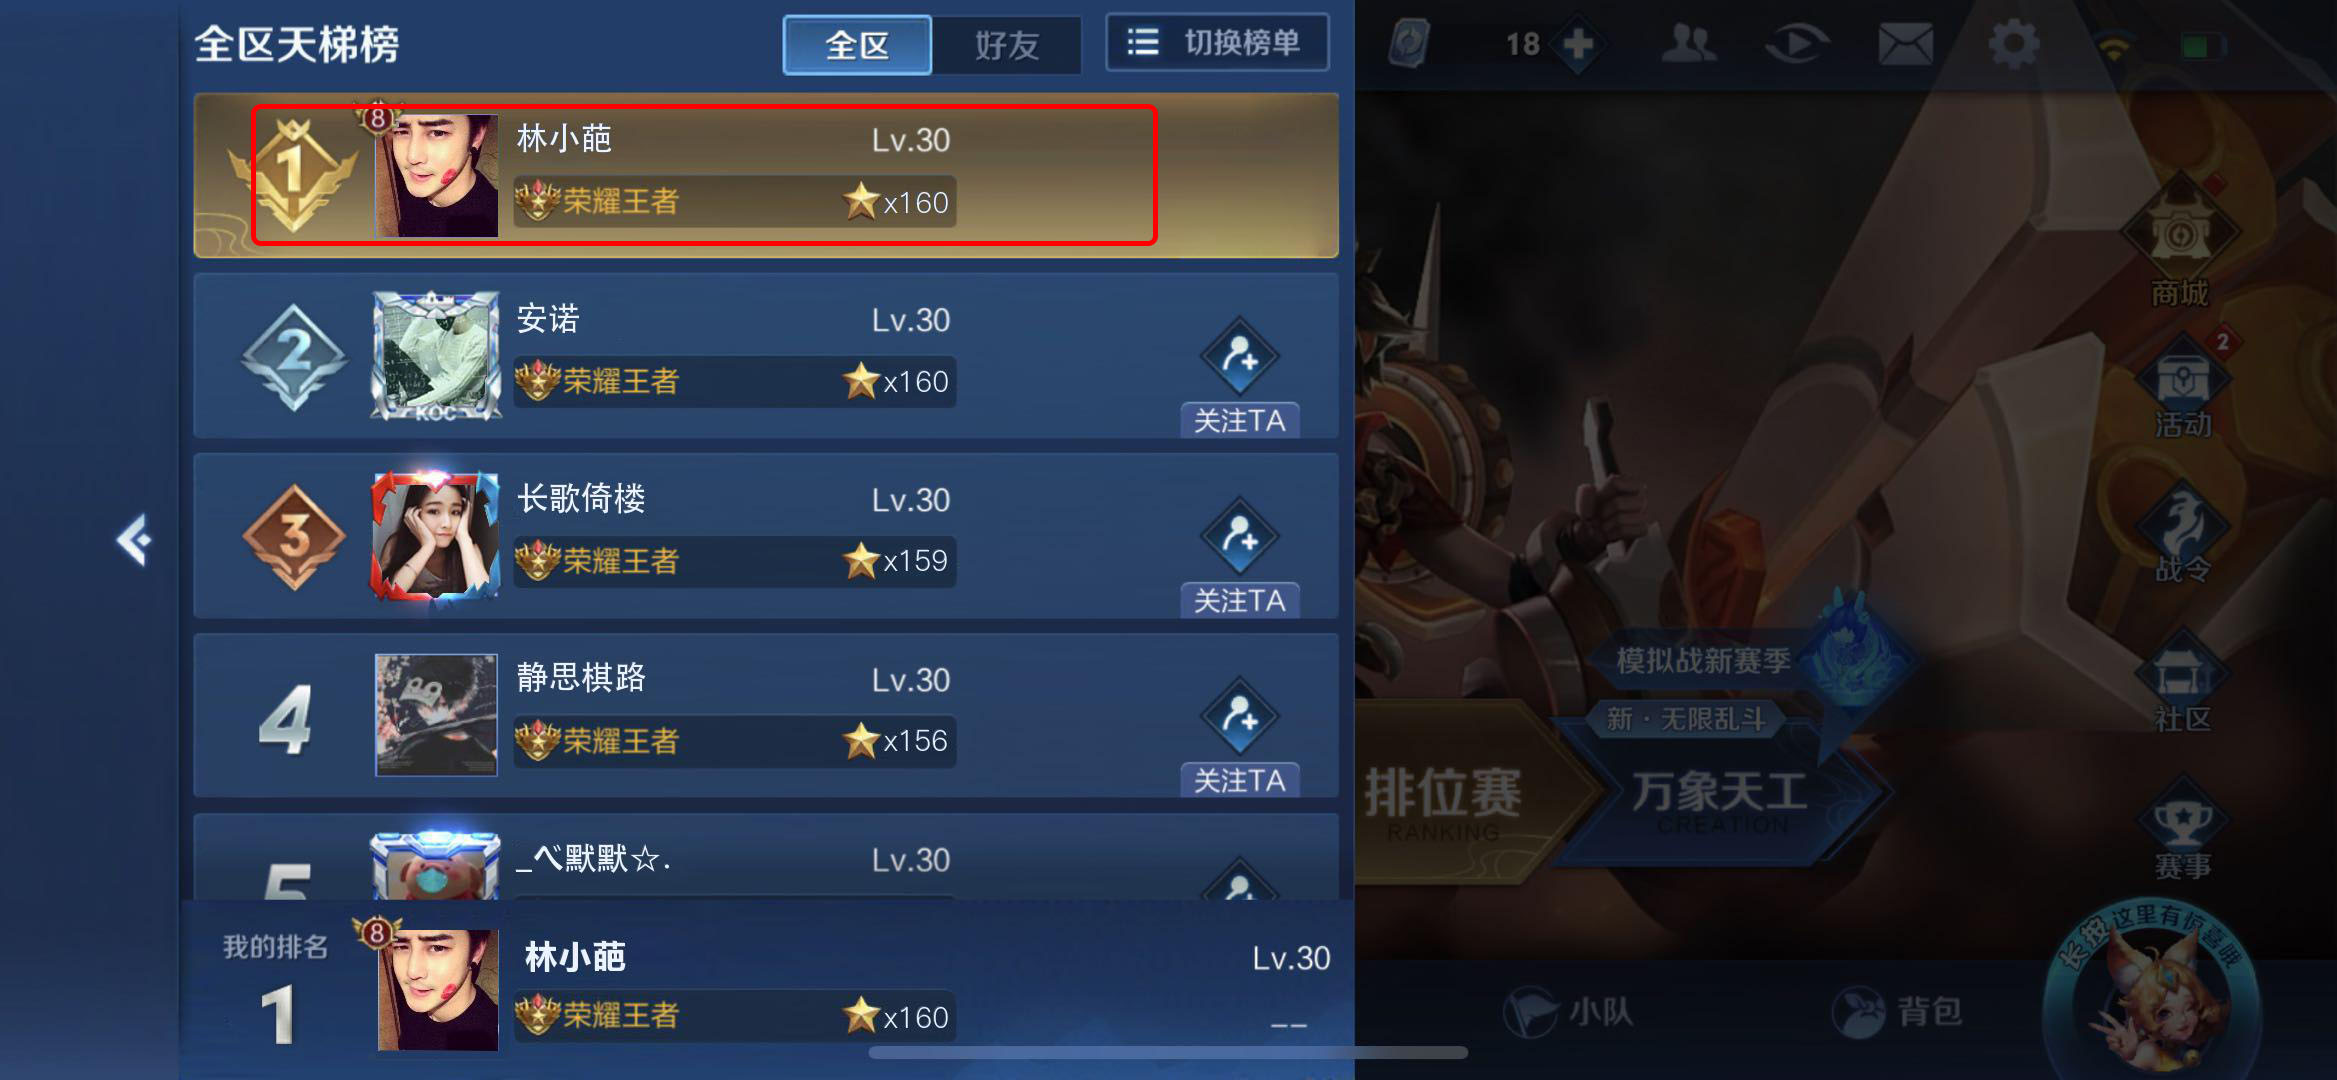Follow player 静思棋路 with 关注TA
Viewport: 2337px width, 1080px height.
(x=1240, y=780)
